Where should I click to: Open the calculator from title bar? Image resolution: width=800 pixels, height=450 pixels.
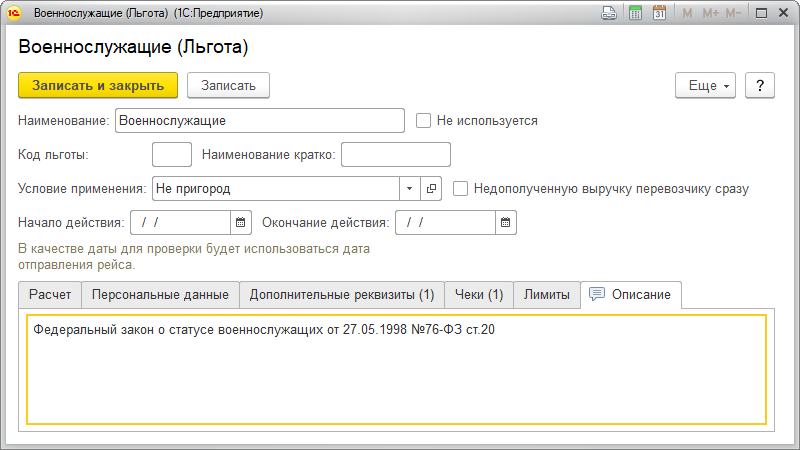coord(634,14)
